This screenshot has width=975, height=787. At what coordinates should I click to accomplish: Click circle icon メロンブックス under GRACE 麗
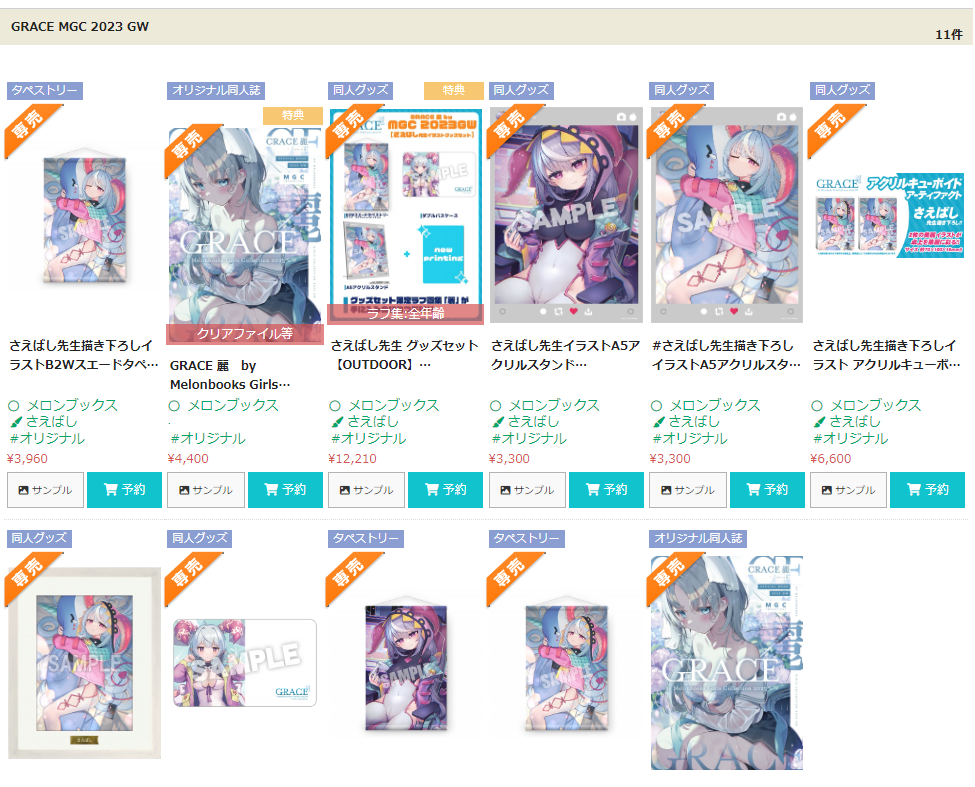(174, 406)
